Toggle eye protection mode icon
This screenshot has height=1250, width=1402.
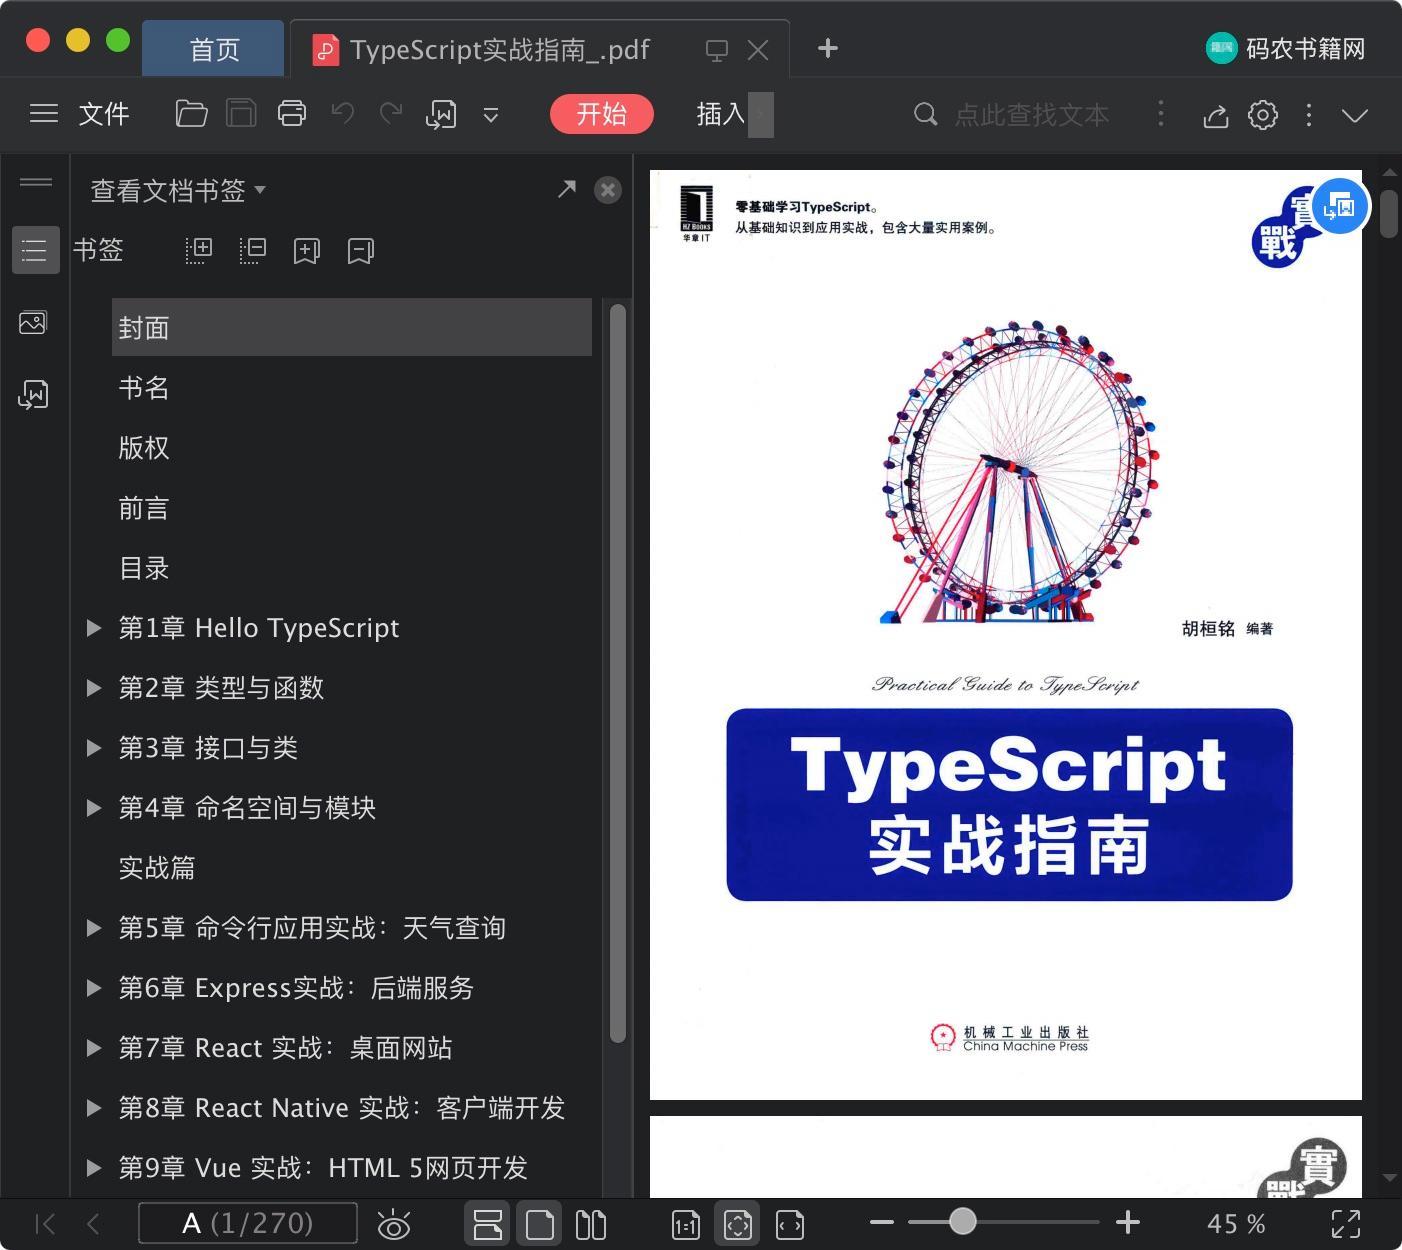(x=394, y=1224)
